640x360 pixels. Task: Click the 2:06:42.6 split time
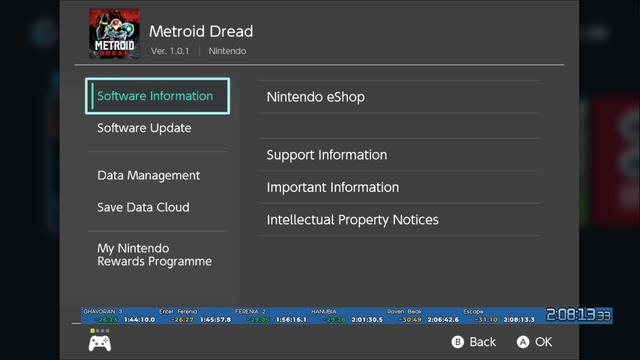(443, 320)
